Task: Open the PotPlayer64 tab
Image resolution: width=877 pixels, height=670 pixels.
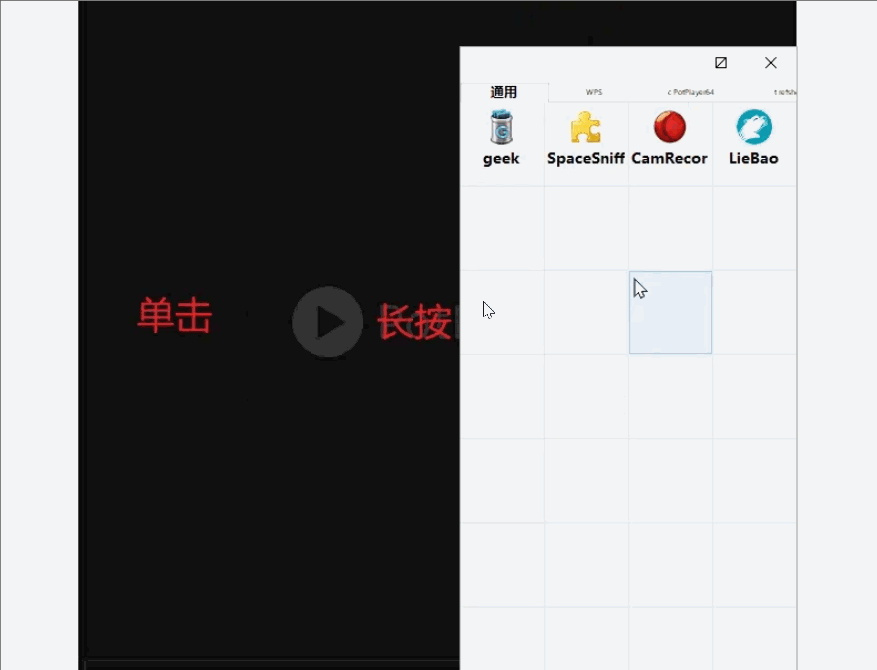Action: [688, 91]
